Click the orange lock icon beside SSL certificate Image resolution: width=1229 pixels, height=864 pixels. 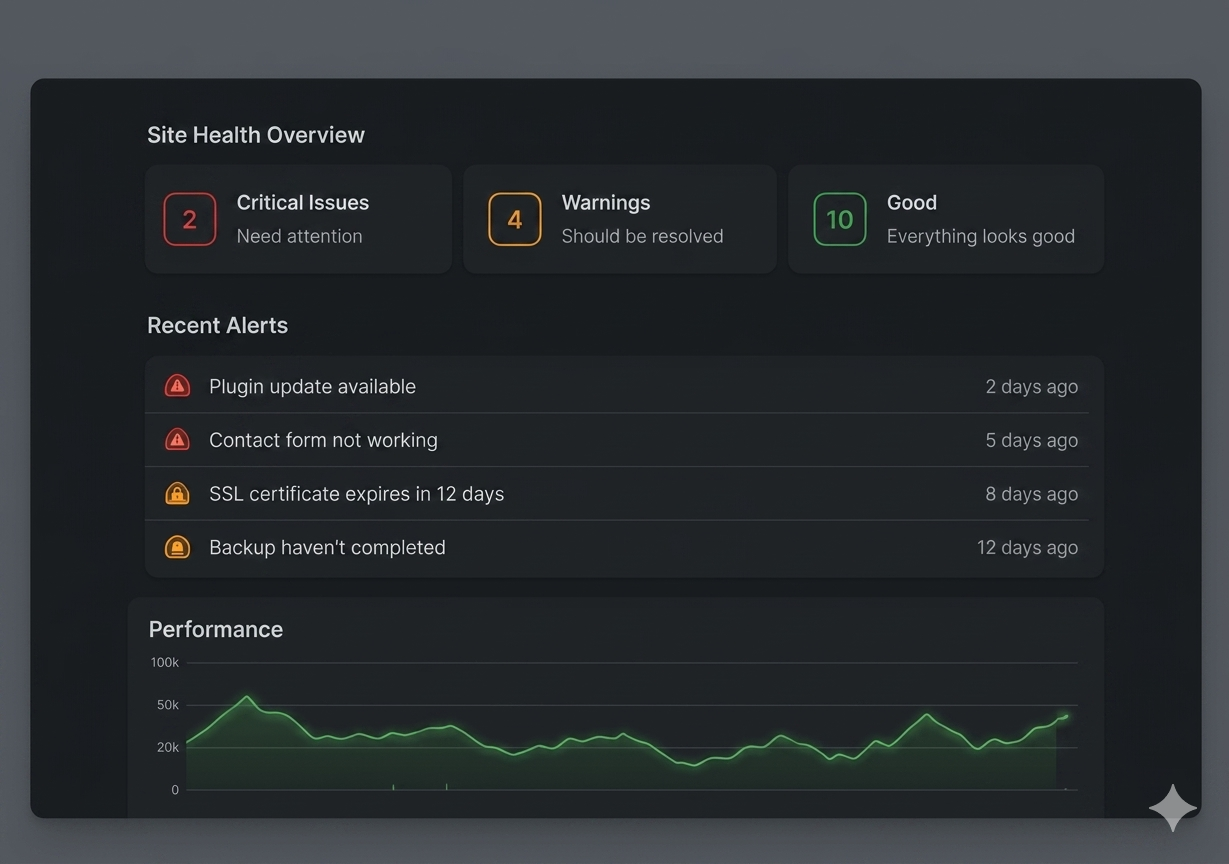[x=177, y=493]
